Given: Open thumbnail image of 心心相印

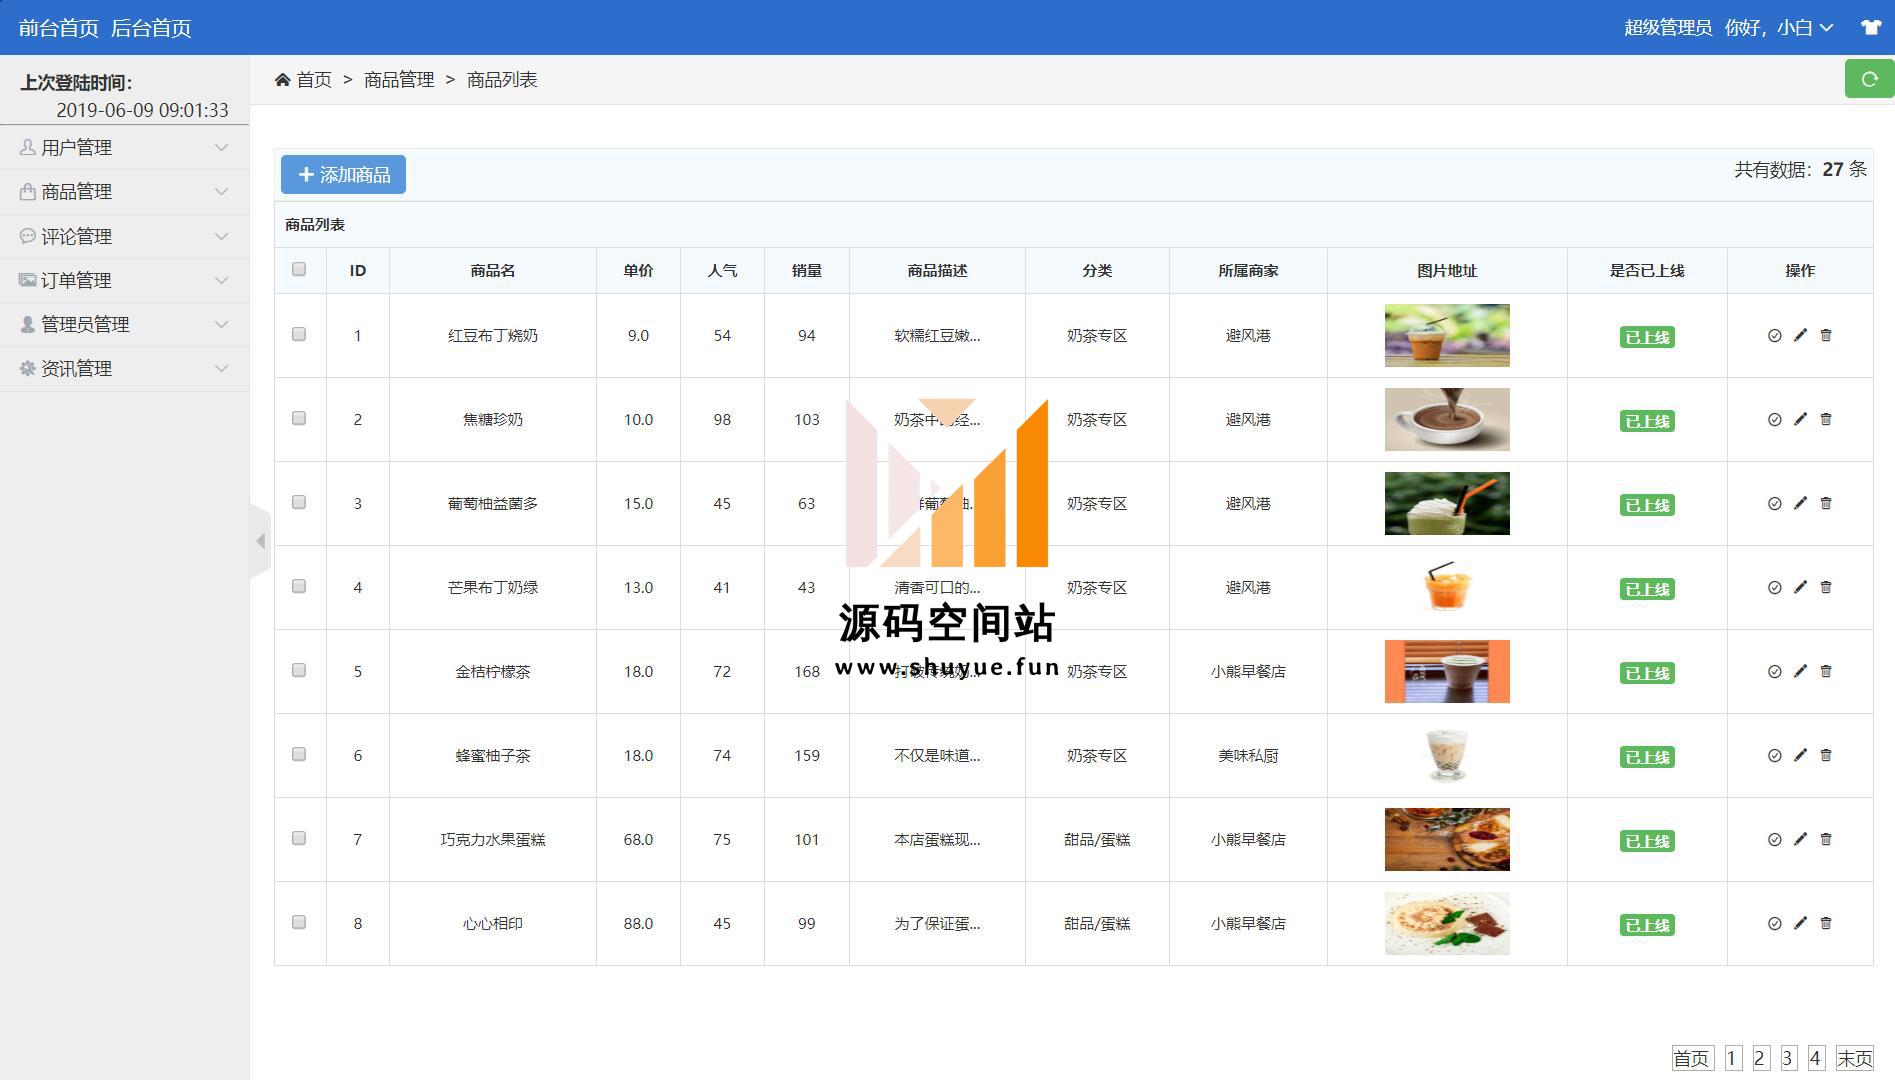Looking at the screenshot, I should tap(1447, 923).
